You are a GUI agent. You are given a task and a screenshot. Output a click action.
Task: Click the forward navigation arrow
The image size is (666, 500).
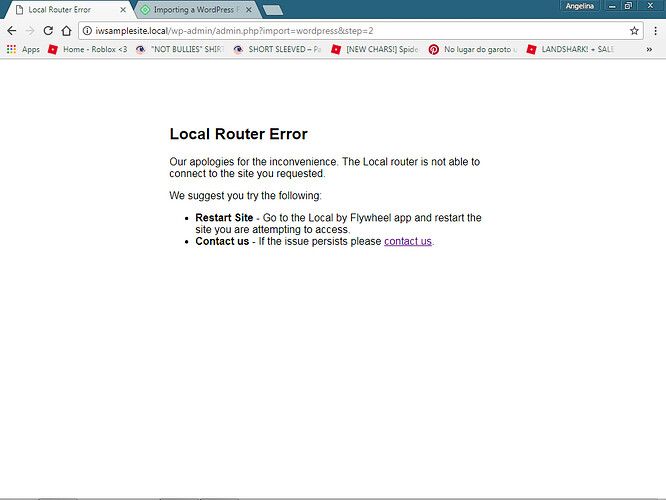(30, 31)
